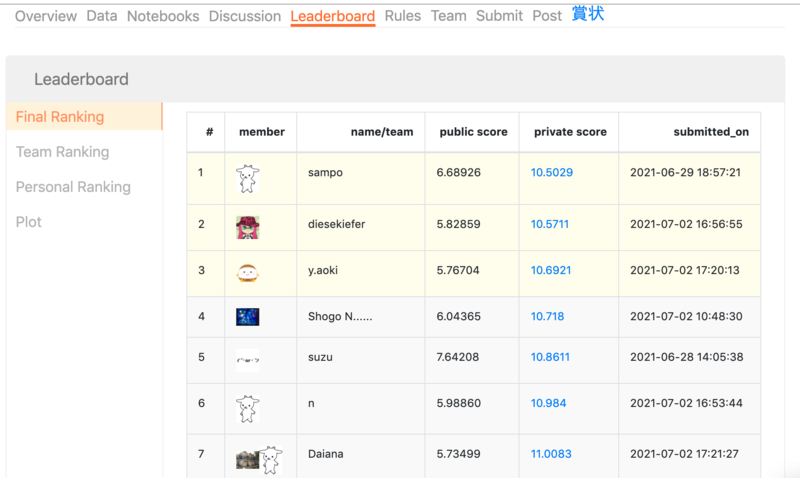Viewport: 800px width, 478px height.
Task: Click public score 6.68926
Action: tap(458, 172)
